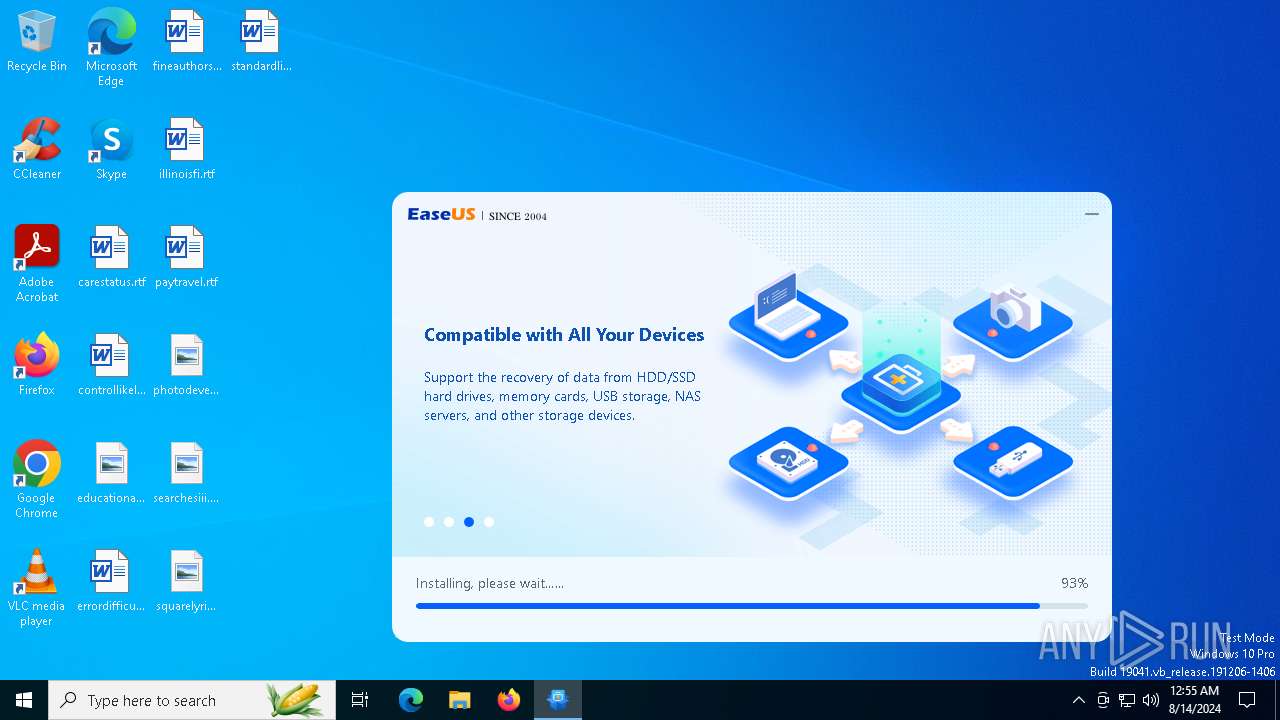Switch to the EaseUS installer taskbar button
This screenshot has width=1280, height=720.
click(x=558, y=700)
